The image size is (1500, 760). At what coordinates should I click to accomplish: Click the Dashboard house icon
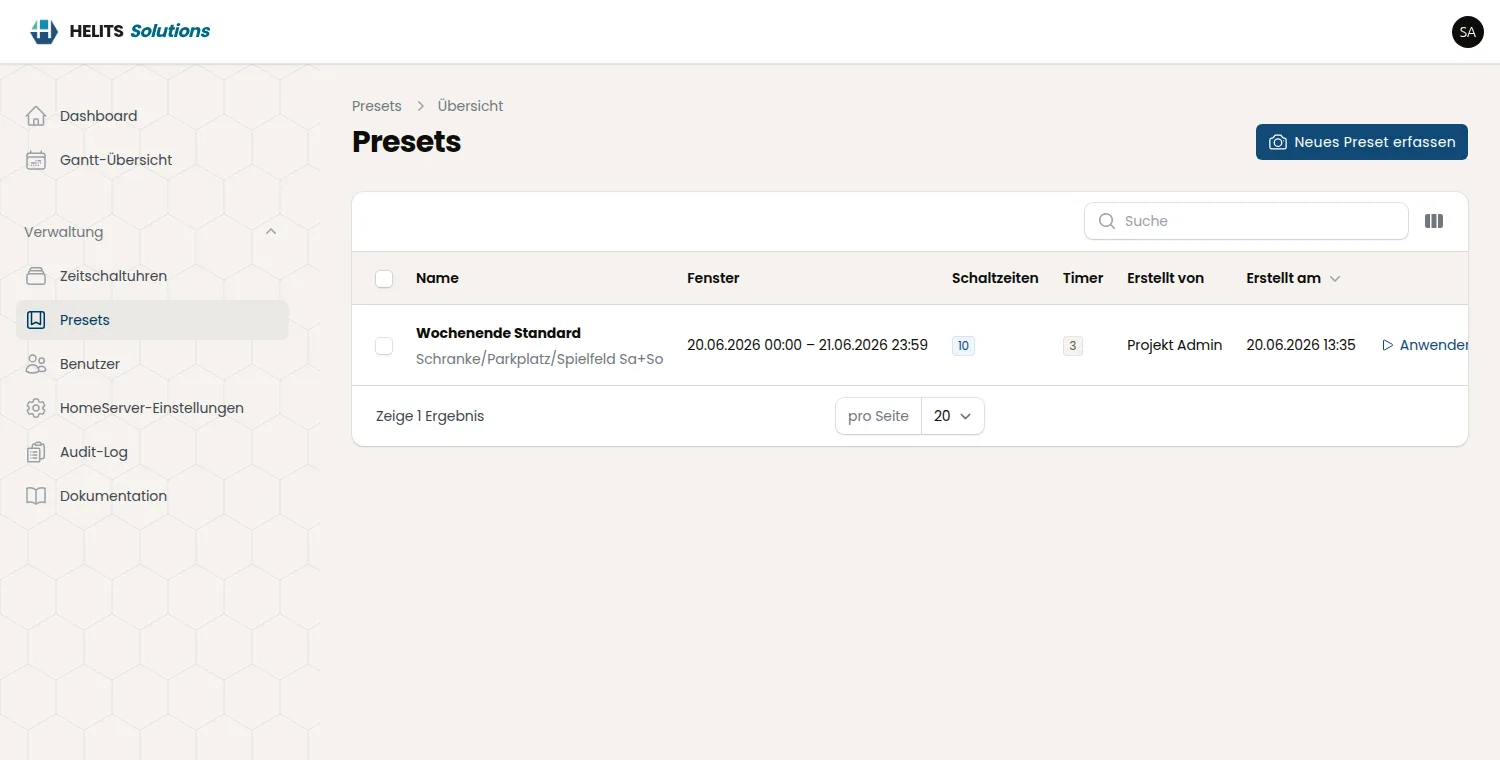36,116
